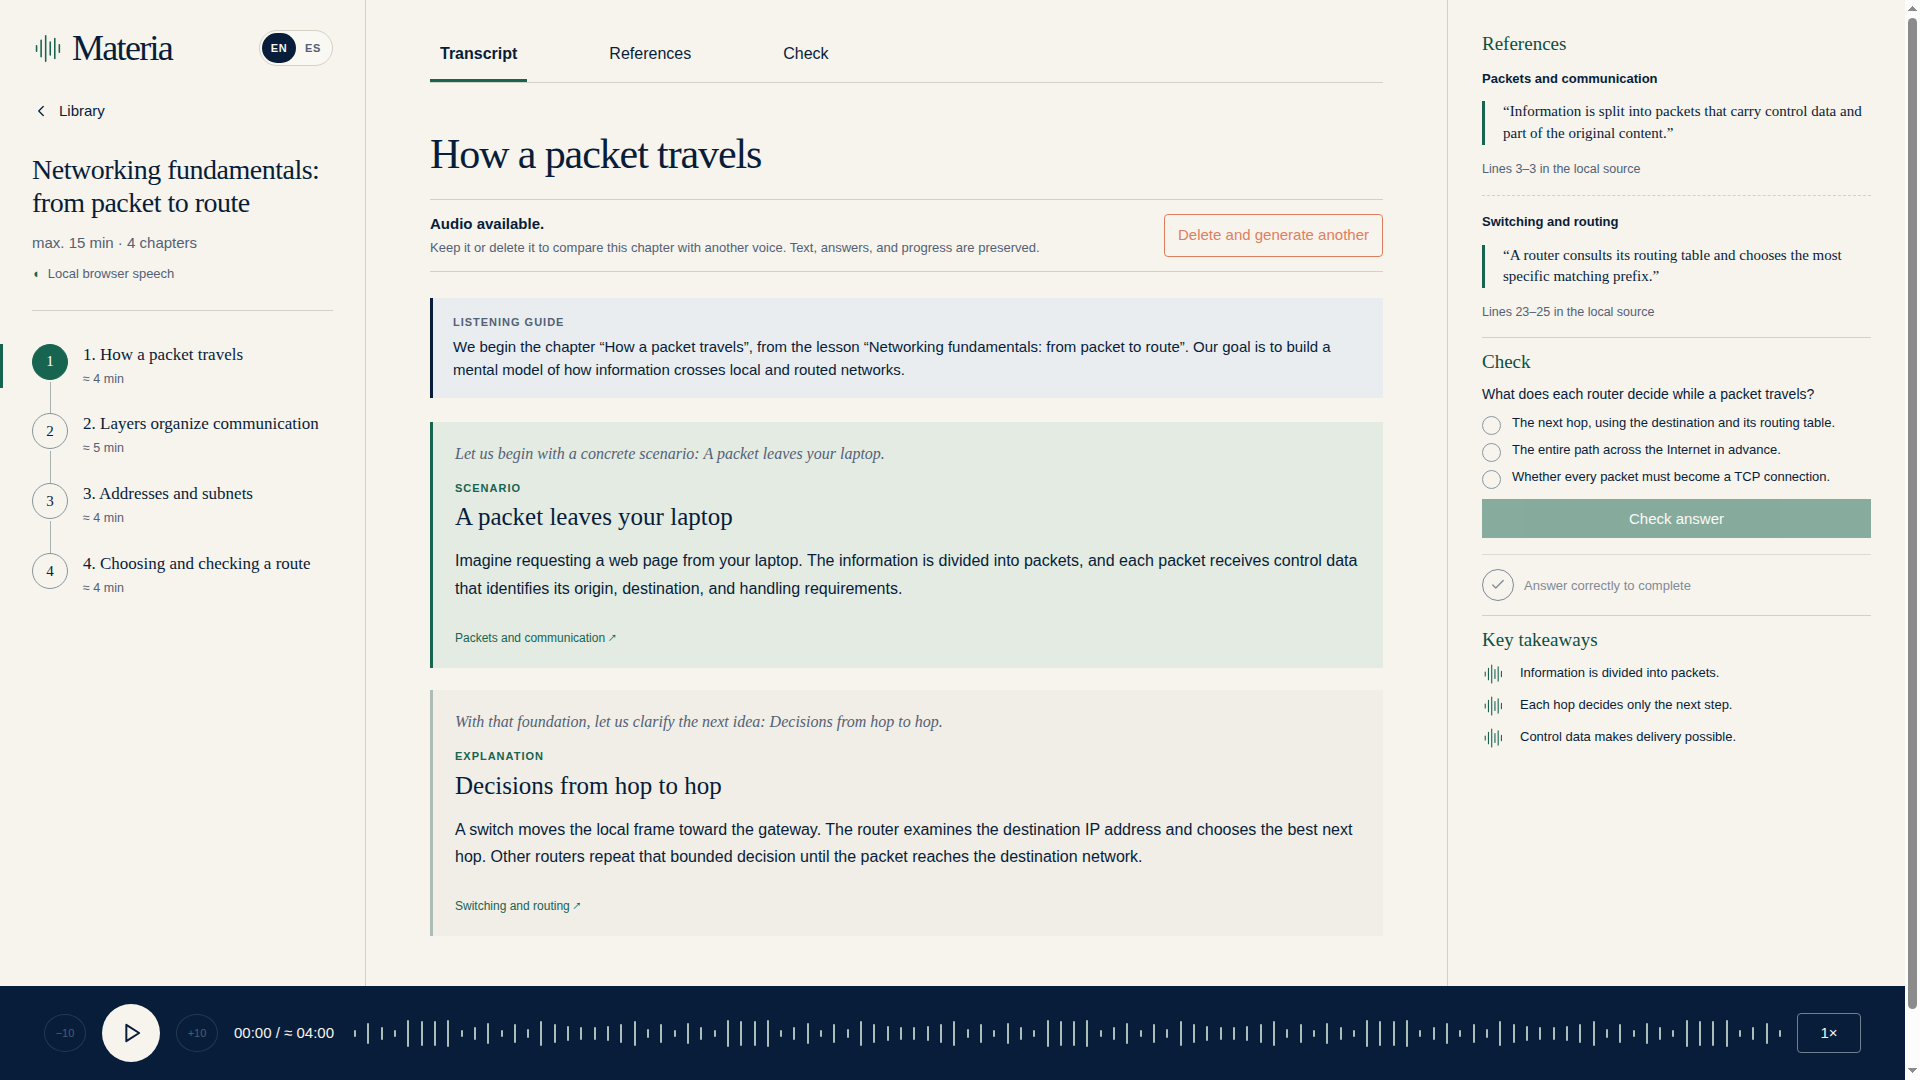Click the quote 'Information is split into packets'

[x=1682, y=122]
